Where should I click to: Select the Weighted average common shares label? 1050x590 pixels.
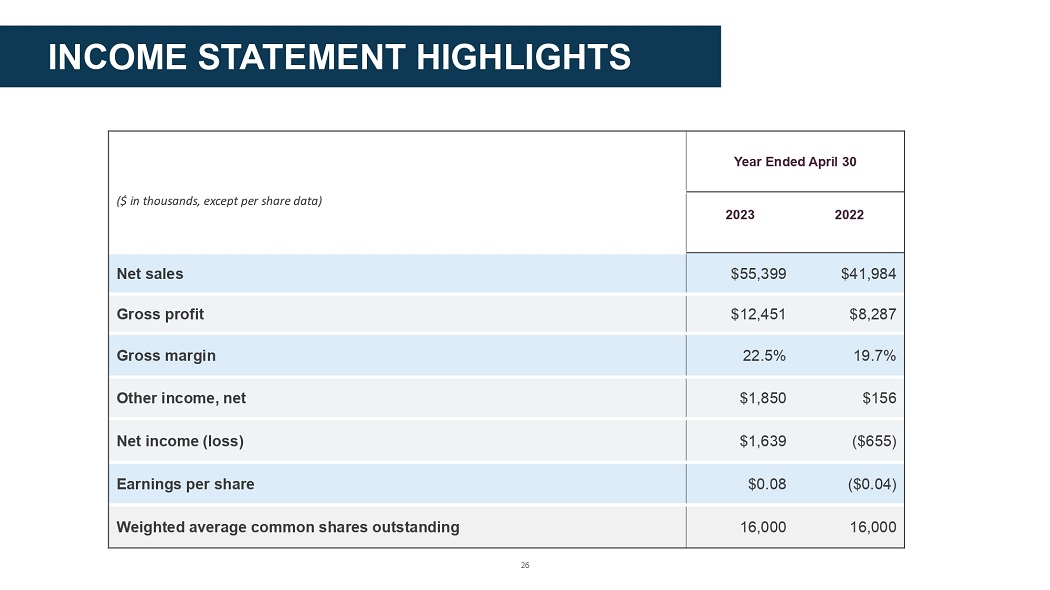point(288,527)
